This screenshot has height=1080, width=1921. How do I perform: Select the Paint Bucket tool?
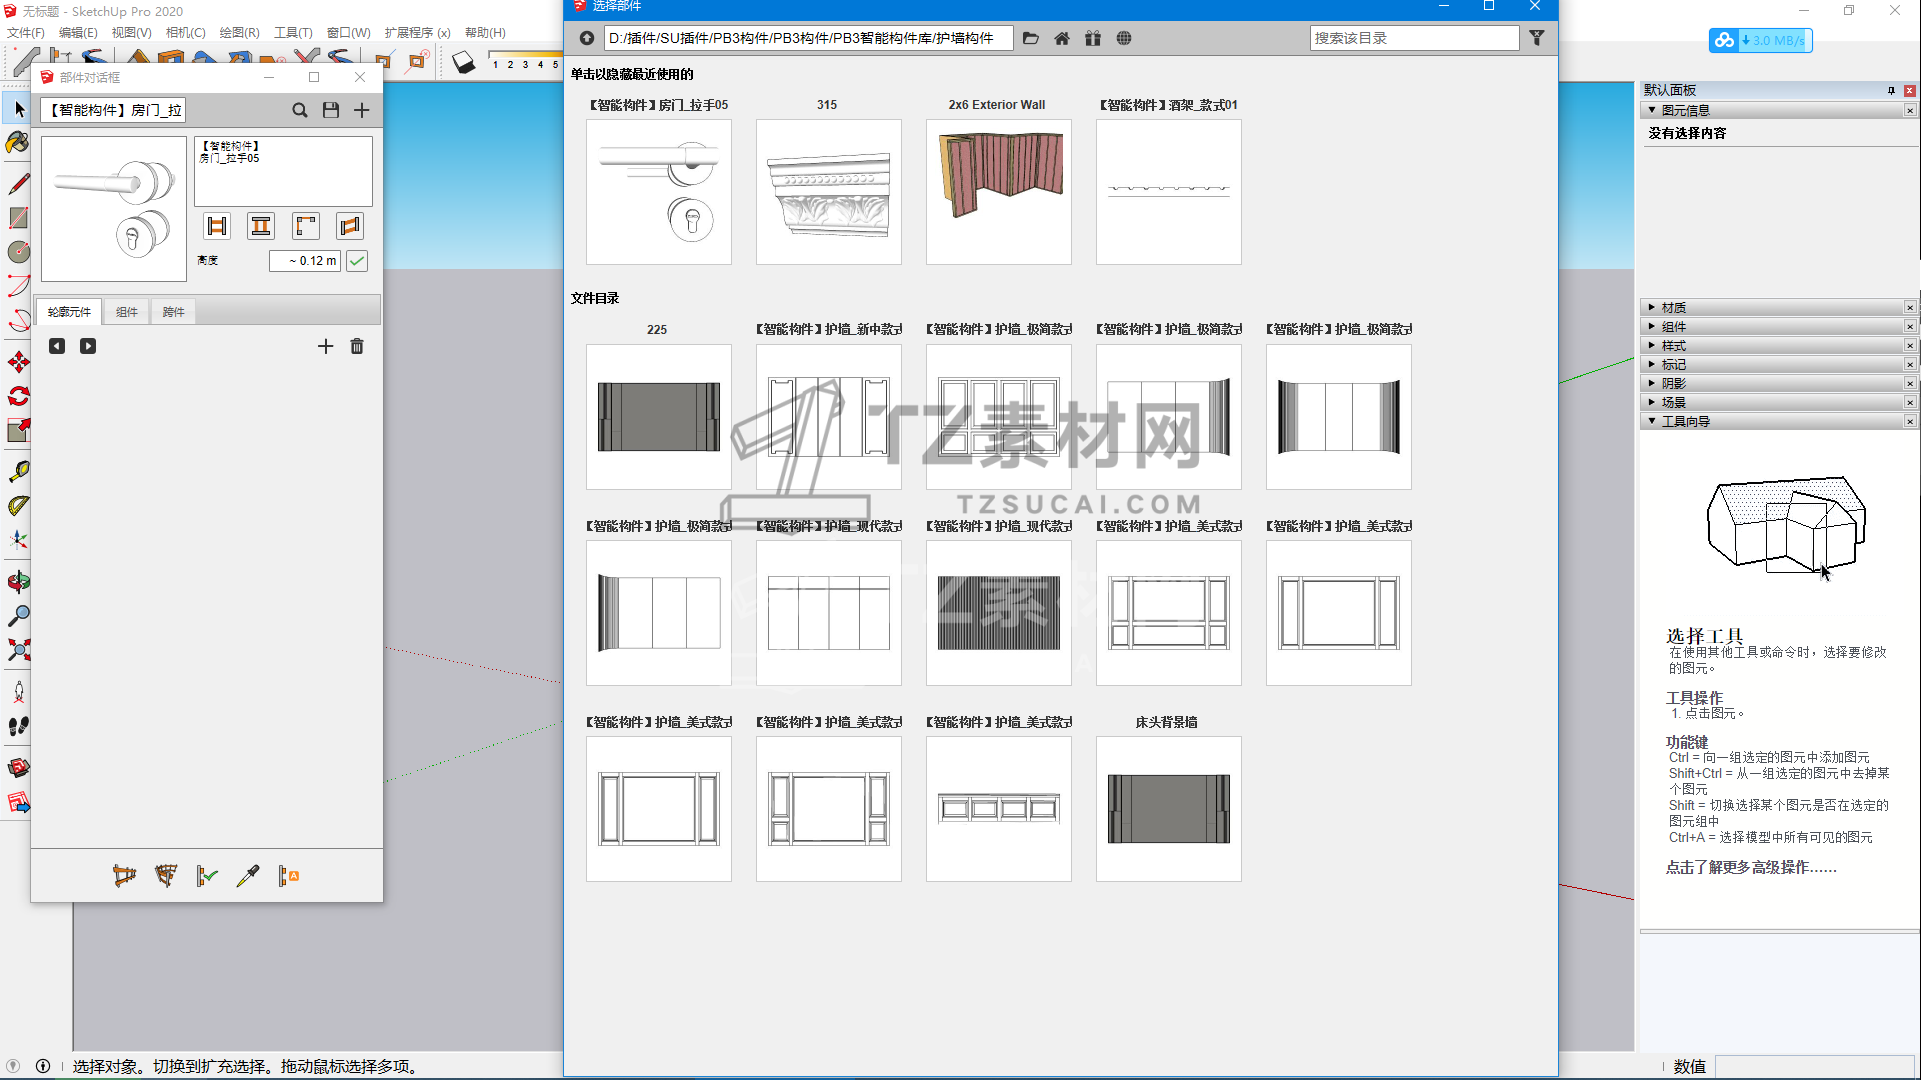[17, 143]
